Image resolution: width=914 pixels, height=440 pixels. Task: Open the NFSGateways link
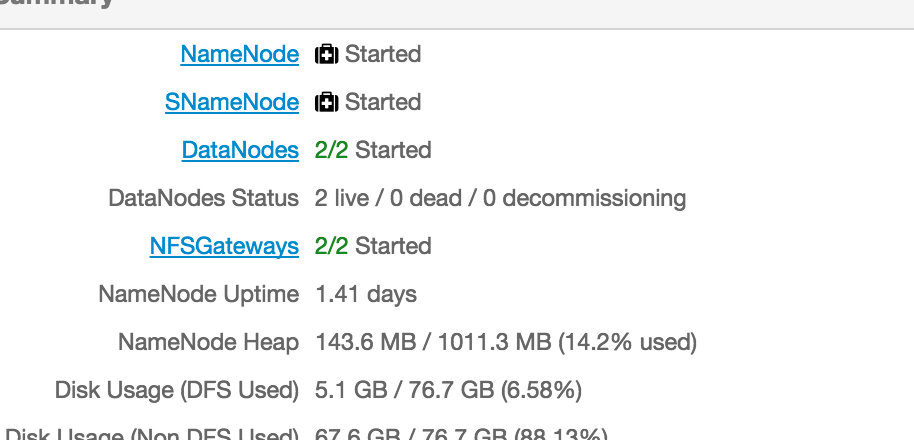(224, 246)
